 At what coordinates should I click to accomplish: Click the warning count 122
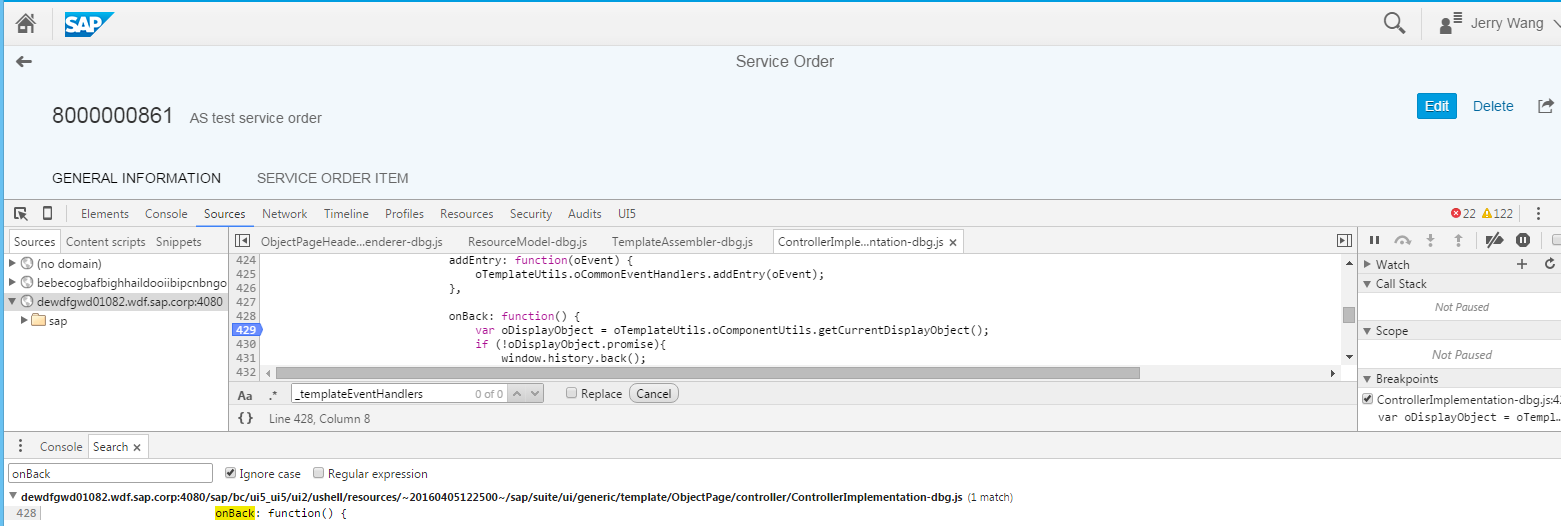coord(1497,214)
